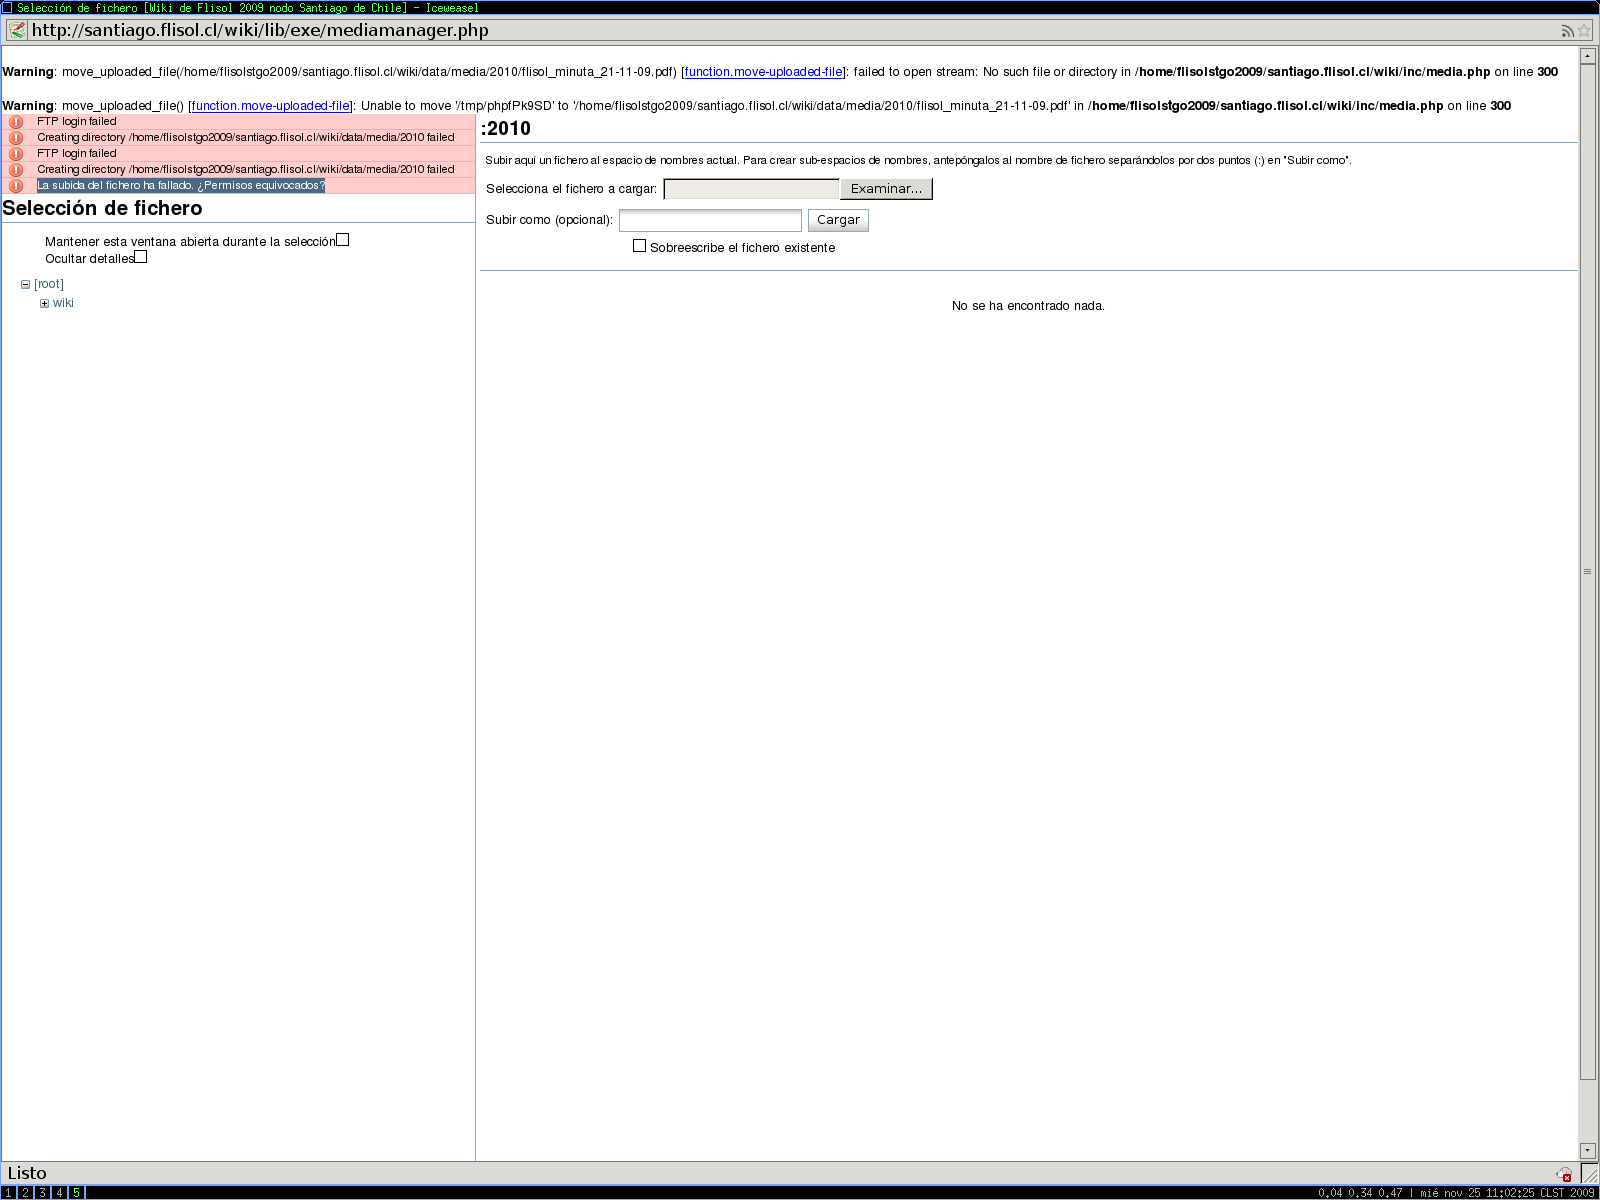Toggle the Ocultar detalles checkbox
Image resolution: width=1600 pixels, height=1200 pixels.
click(141, 257)
